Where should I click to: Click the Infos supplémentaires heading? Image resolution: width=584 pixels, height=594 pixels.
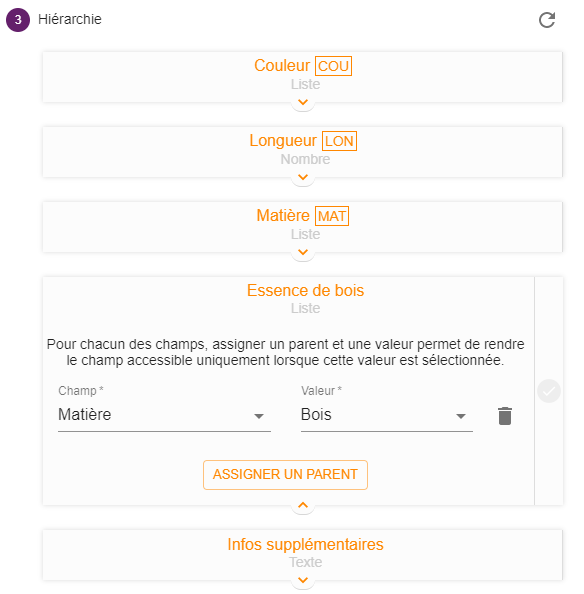pos(305,544)
